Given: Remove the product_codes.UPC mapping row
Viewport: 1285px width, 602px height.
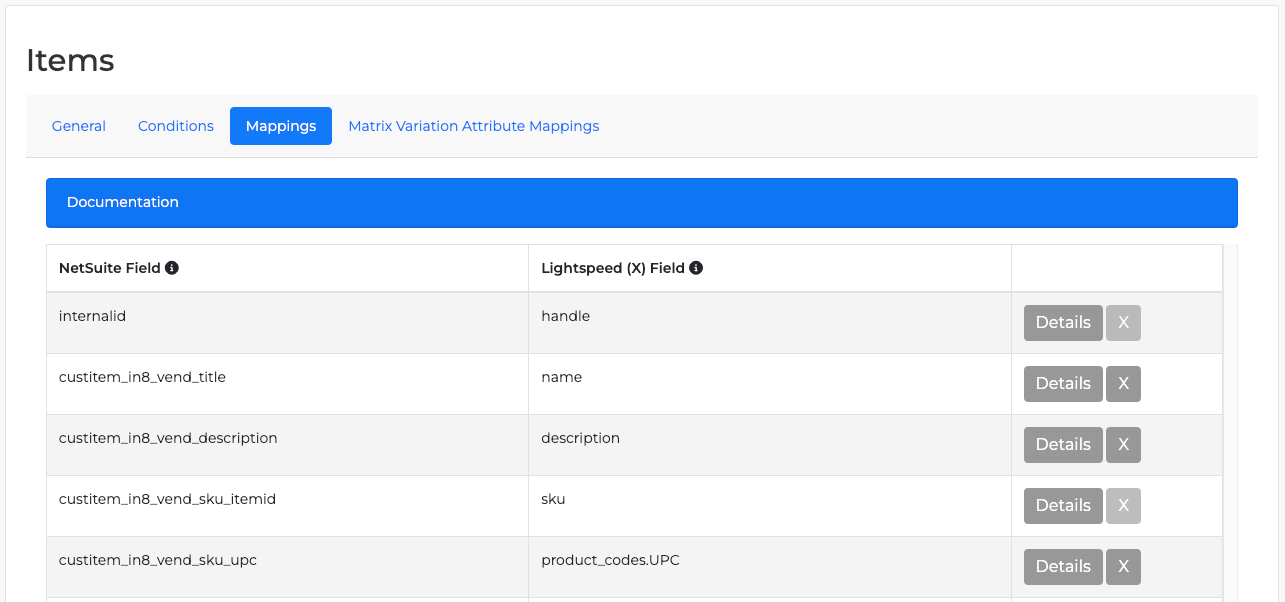Looking at the screenshot, I should pyautogui.click(x=1123, y=567).
